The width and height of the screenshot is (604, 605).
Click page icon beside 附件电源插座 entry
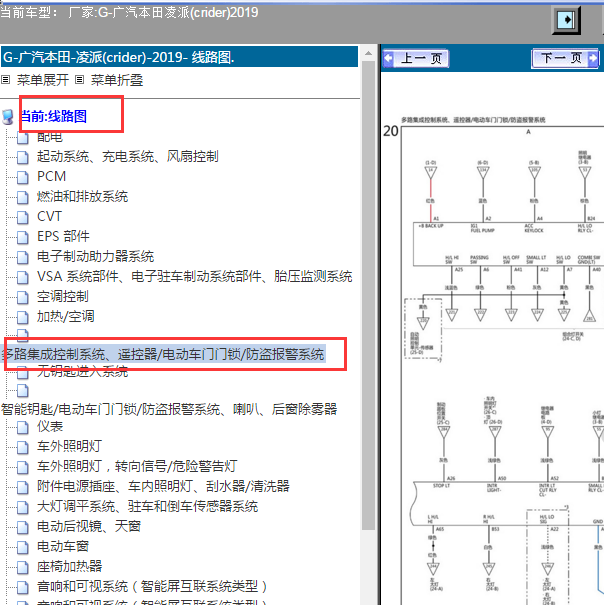pyautogui.click(x=23, y=487)
